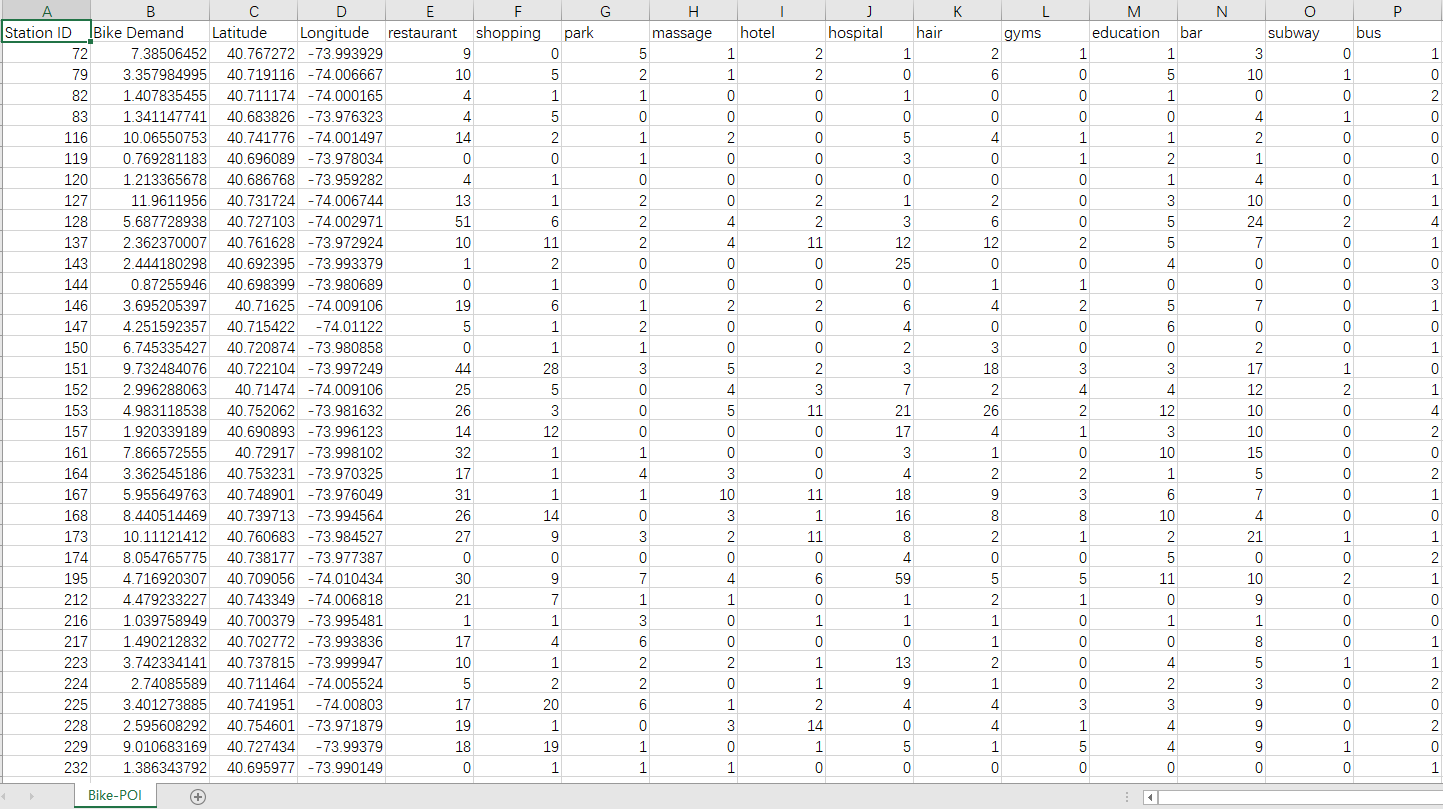Click the 'hair' header cell

(x=957, y=32)
